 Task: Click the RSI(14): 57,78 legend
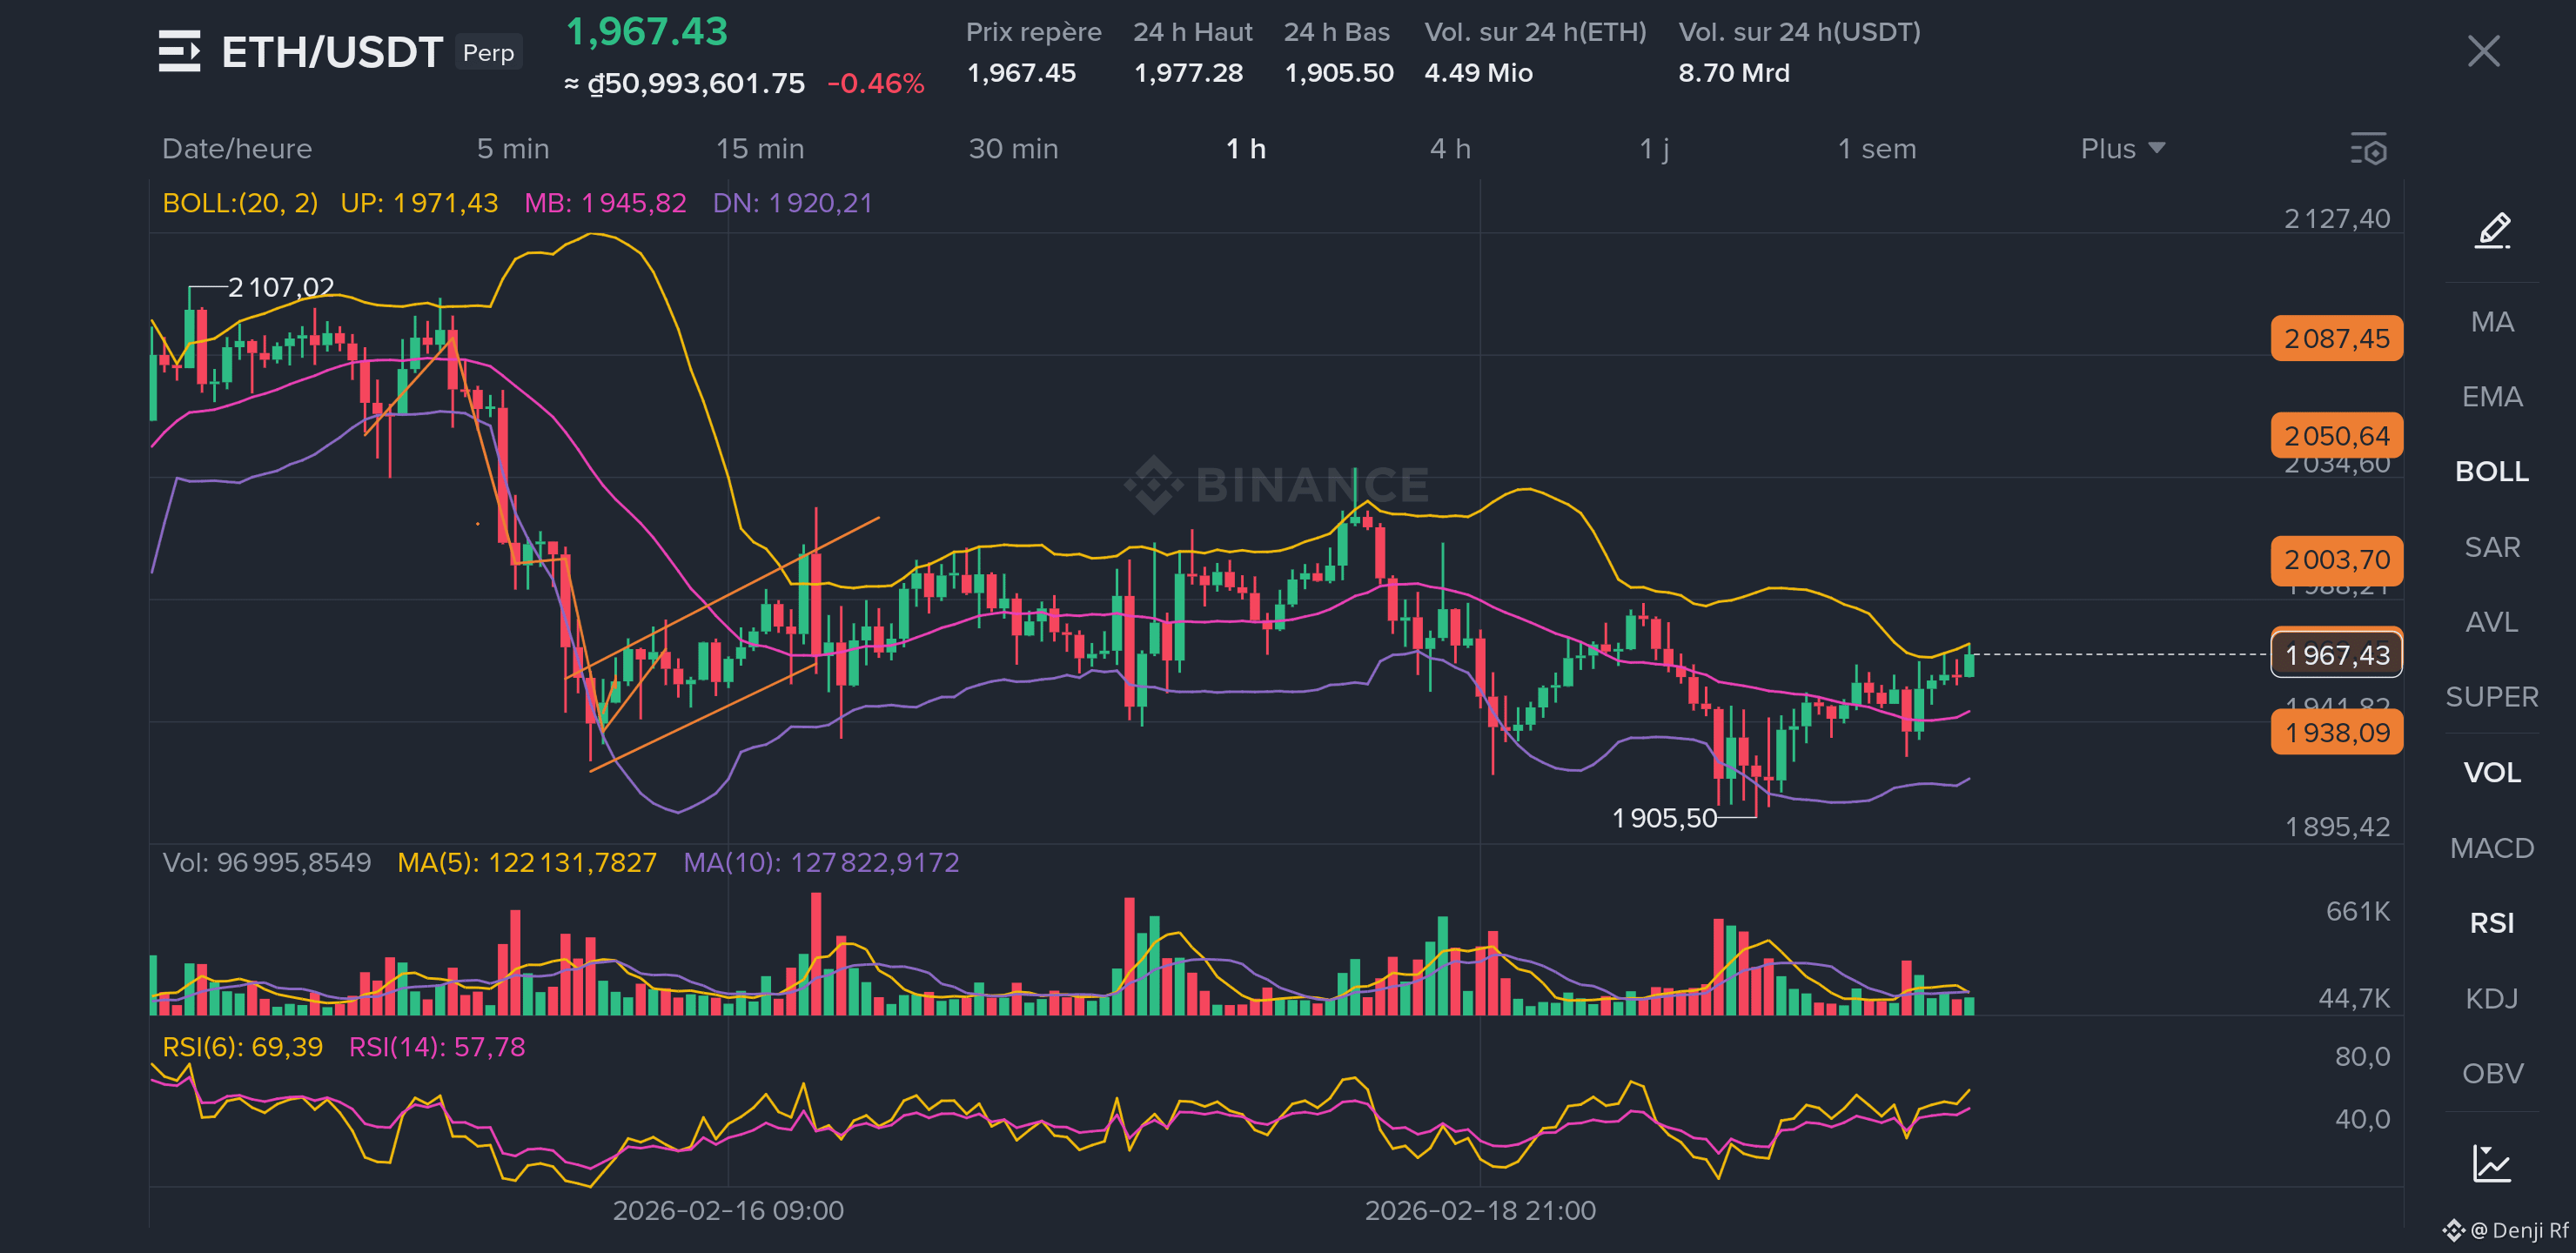[437, 1047]
